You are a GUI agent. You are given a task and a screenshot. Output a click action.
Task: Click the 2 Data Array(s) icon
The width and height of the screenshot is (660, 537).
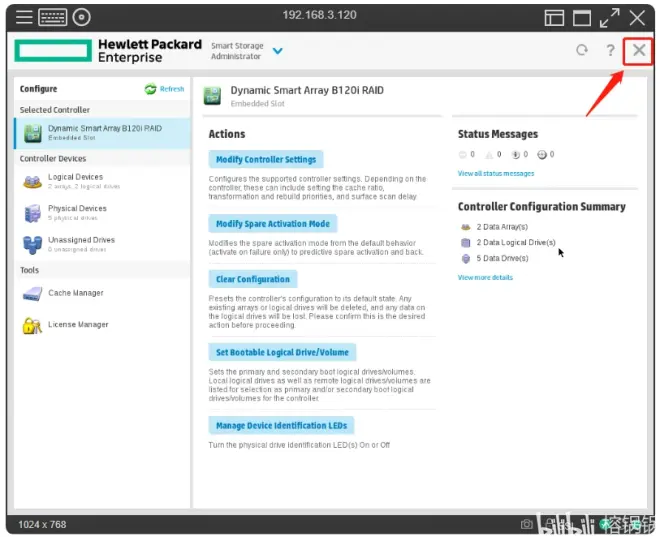coord(466,227)
